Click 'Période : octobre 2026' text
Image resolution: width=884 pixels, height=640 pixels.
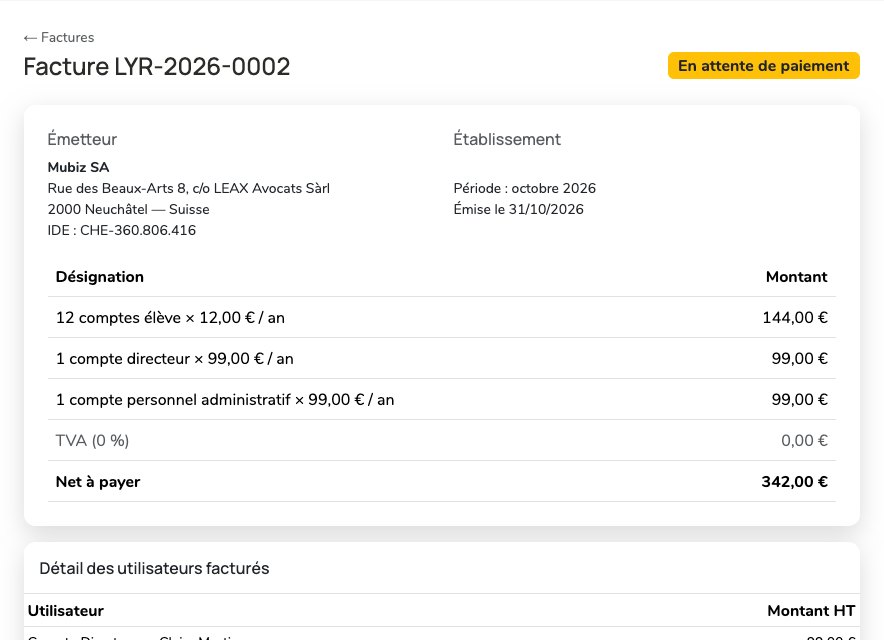pos(524,188)
